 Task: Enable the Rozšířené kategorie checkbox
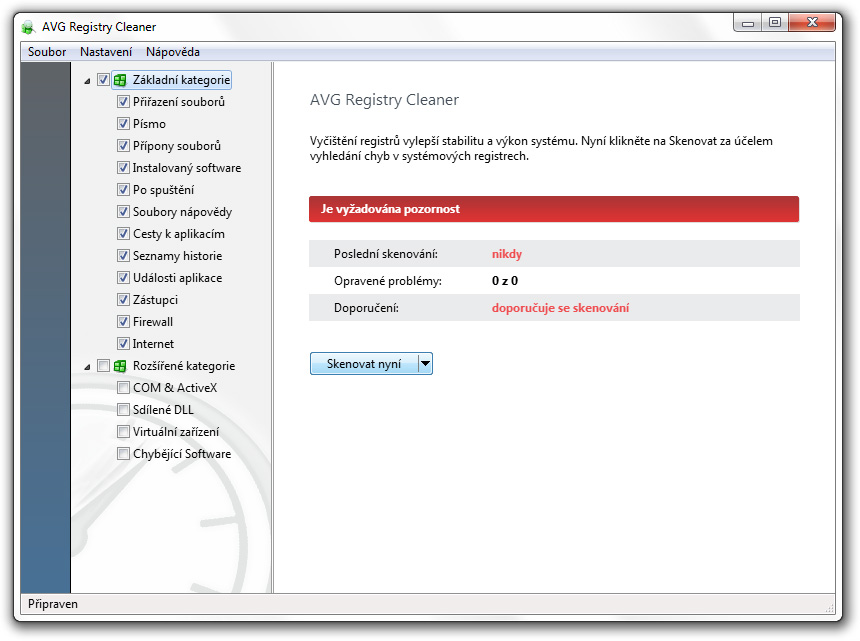[103, 366]
